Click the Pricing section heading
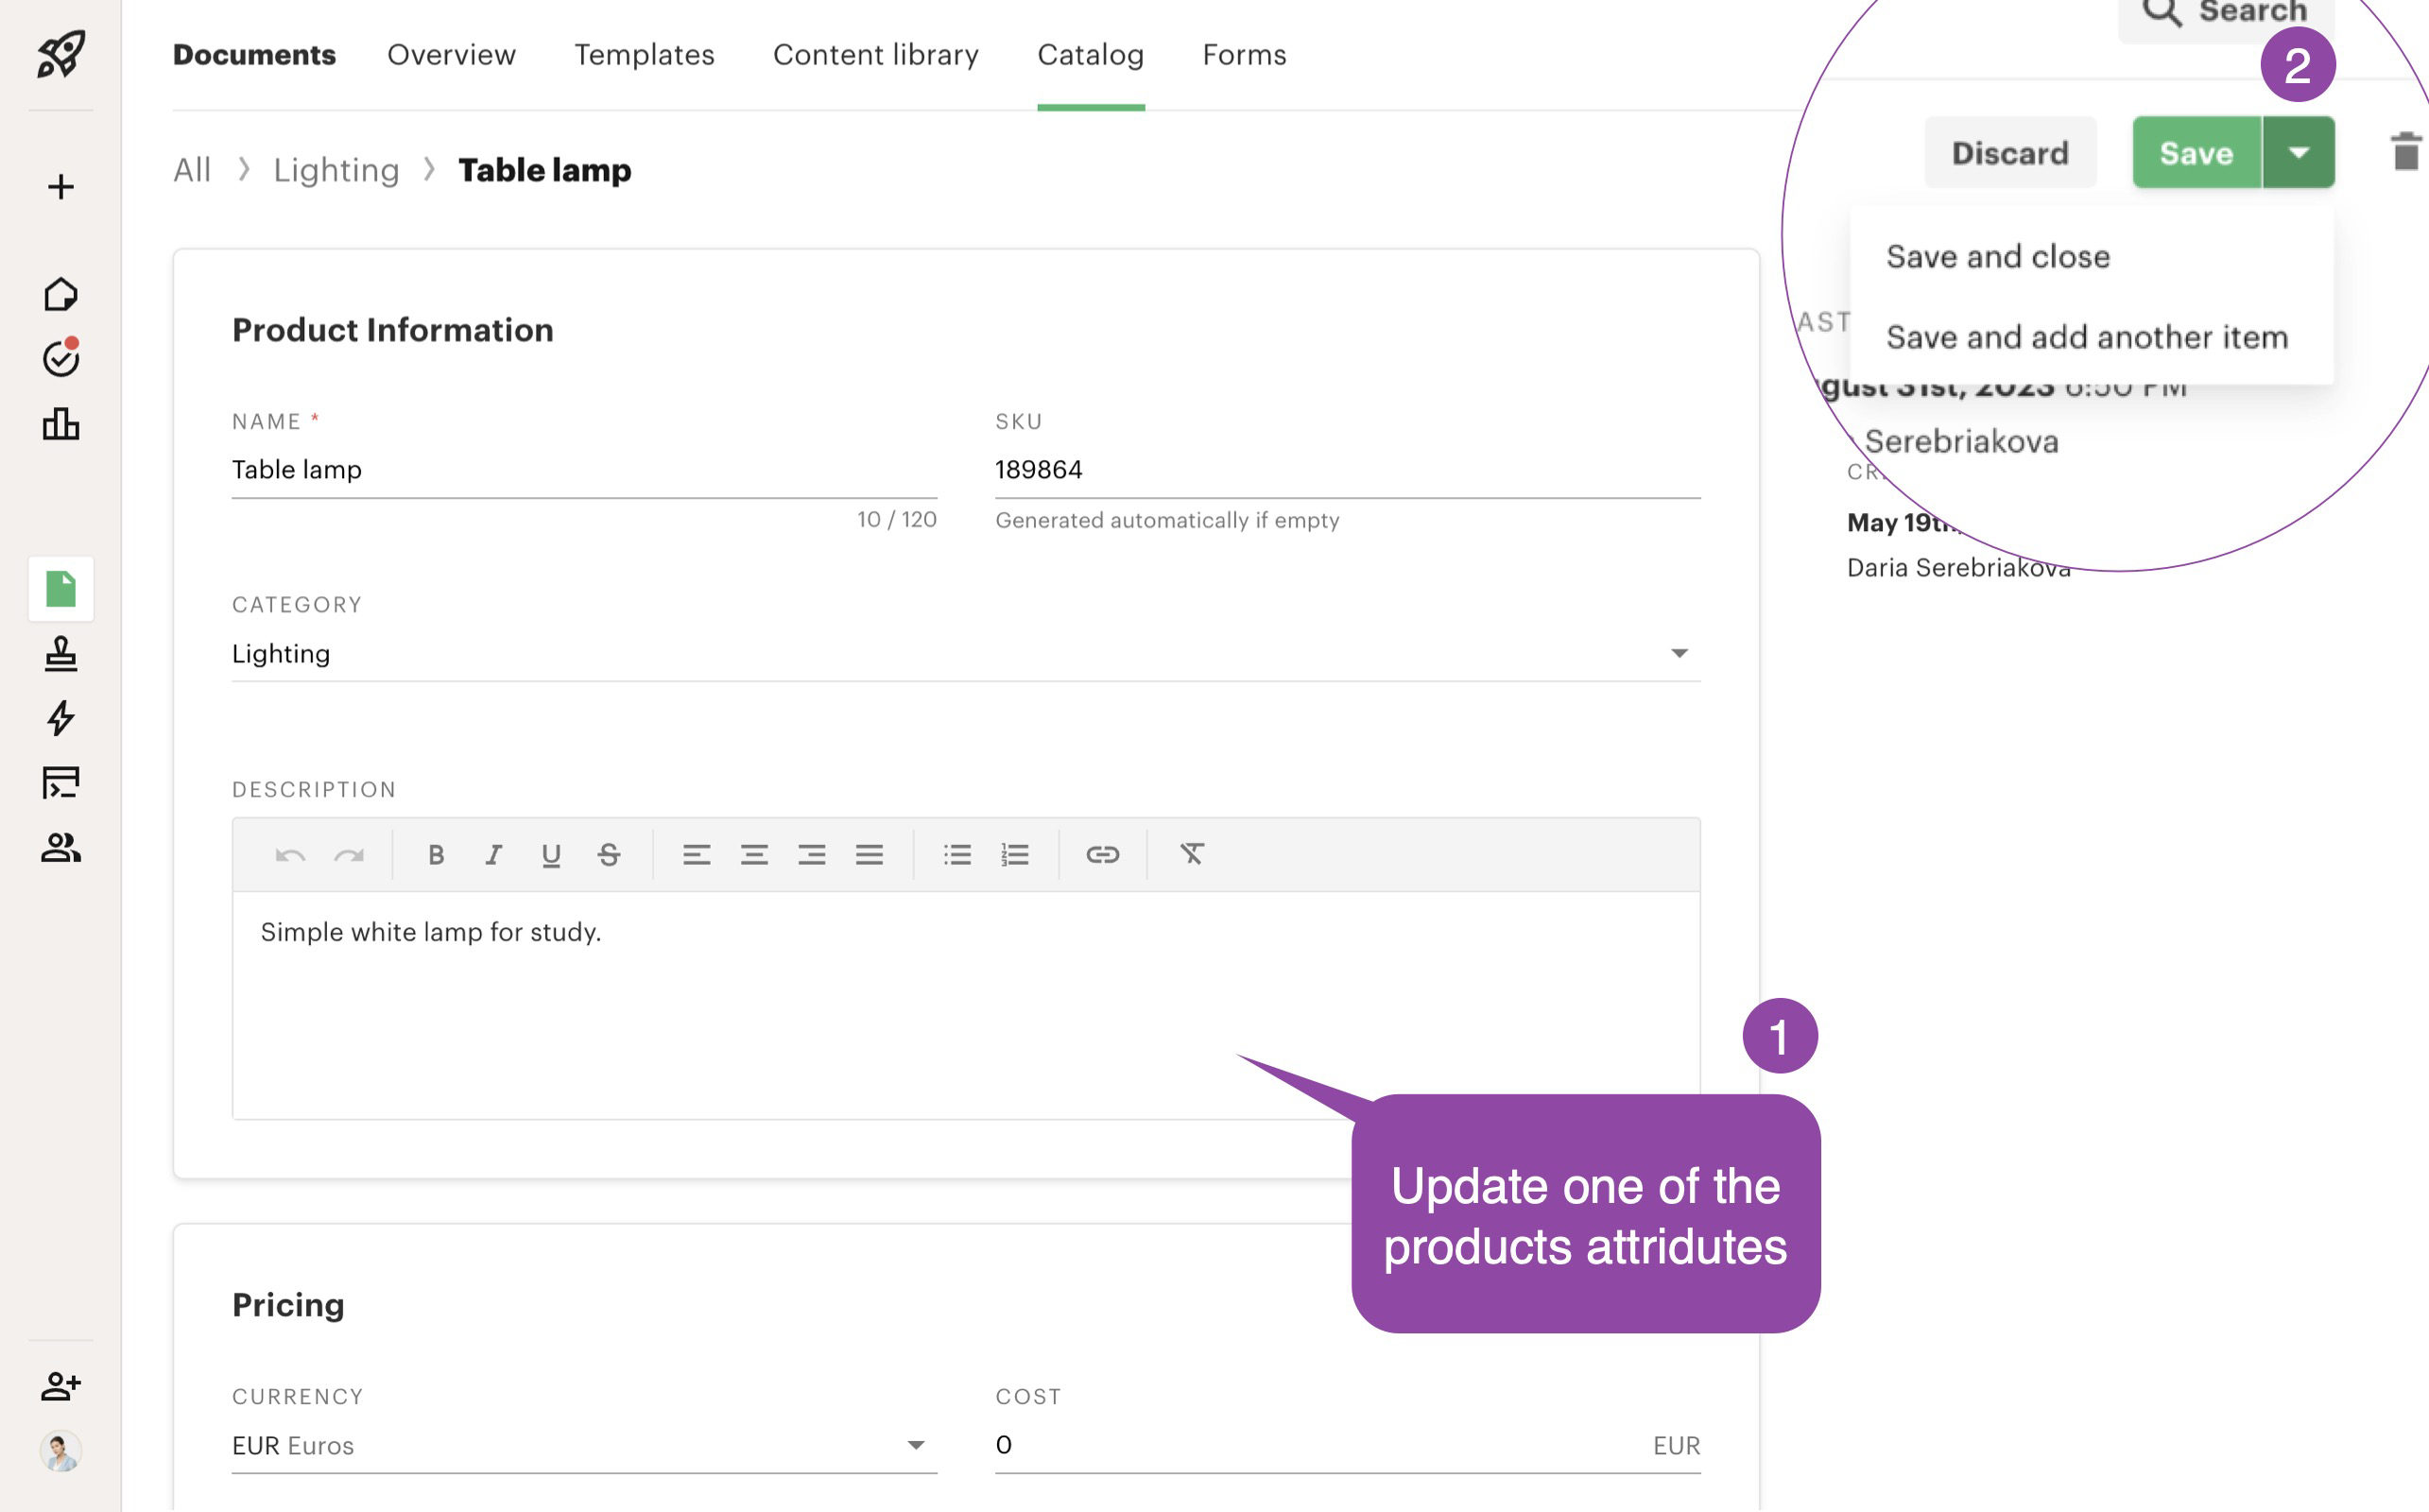This screenshot has height=1512, width=2429. pyautogui.click(x=288, y=1305)
